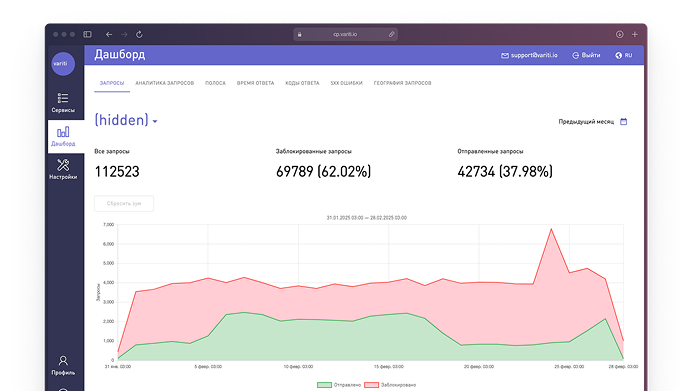693x391 pixels.
Task: Go forward with browser forward arrow
Action: pyautogui.click(x=124, y=34)
